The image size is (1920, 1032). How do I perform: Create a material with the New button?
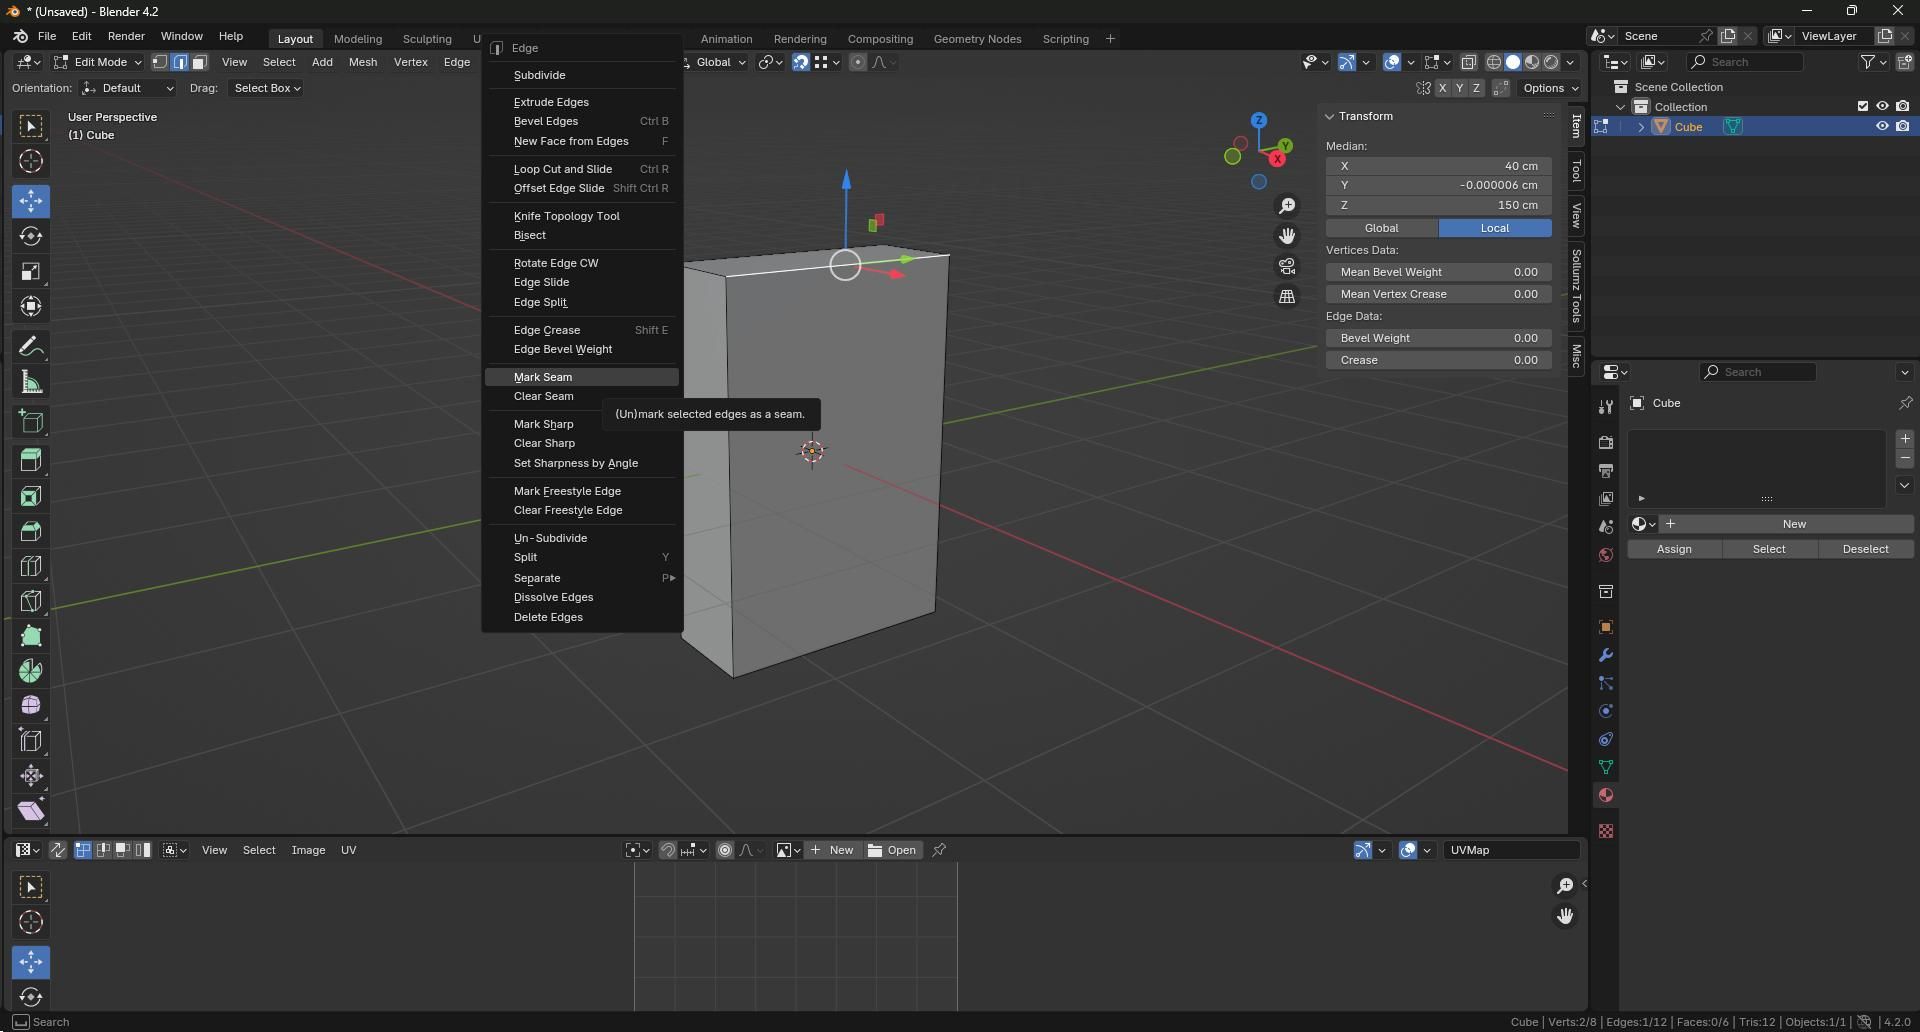point(1793,523)
